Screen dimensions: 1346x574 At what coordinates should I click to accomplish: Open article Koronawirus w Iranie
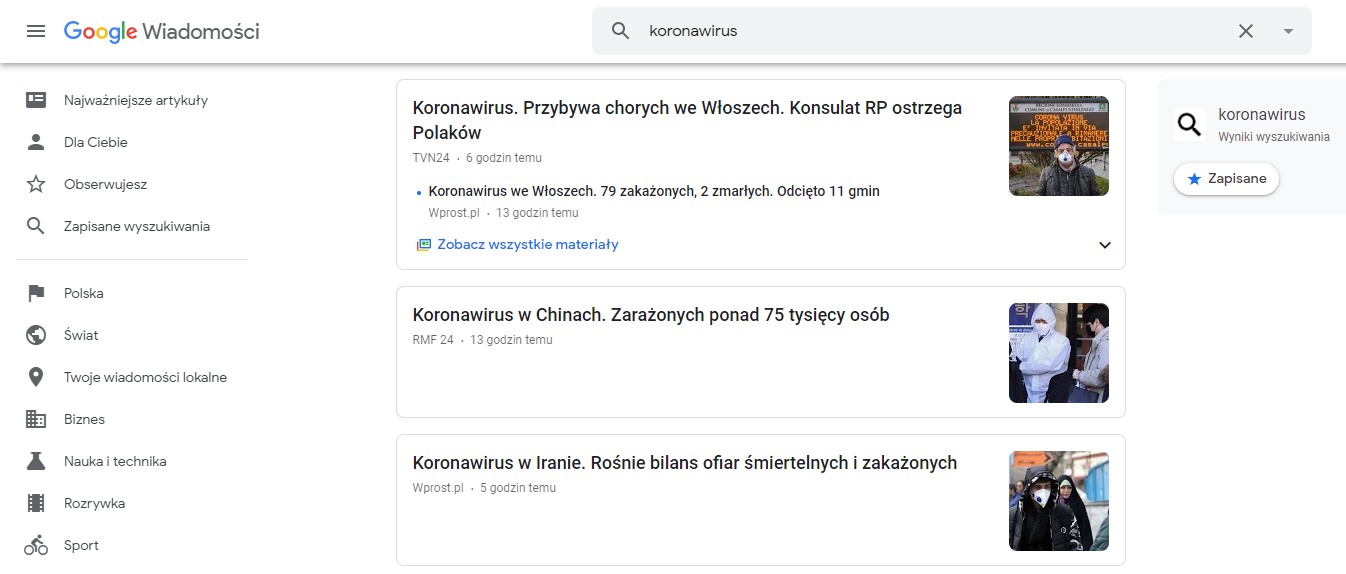pos(685,463)
